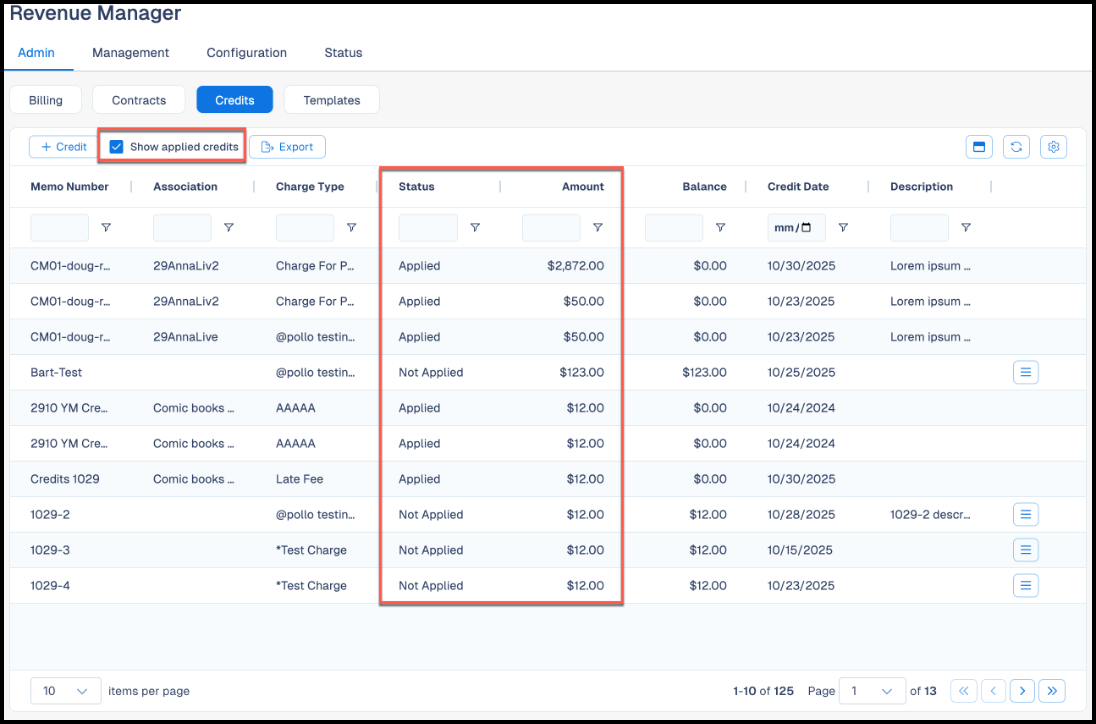This screenshot has width=1096, height=724.
Task: Click the refresh icon in the toolbar
Action: pos(1016,147)
